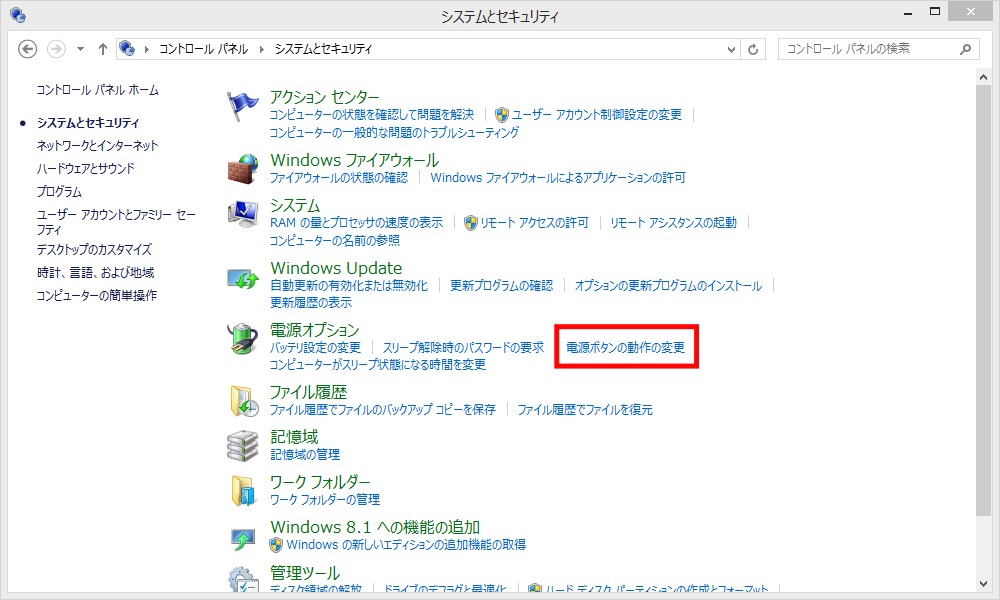This screenshot has width=1000, height=600.
Task: Open コントロール パネル ホーム
Action: pos(98,90)
